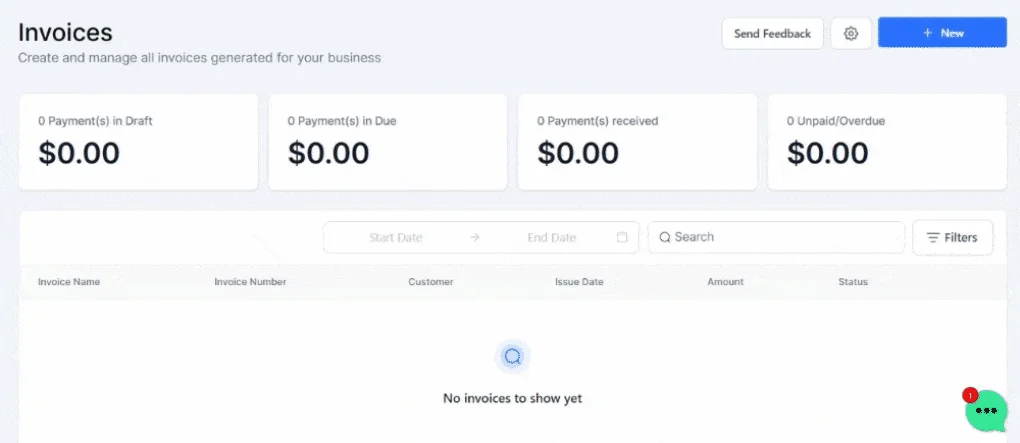The width and height of the screenshot is (1020, 443).
Task: Click the calendar icon in date range
Action: [x=622, y=237]
